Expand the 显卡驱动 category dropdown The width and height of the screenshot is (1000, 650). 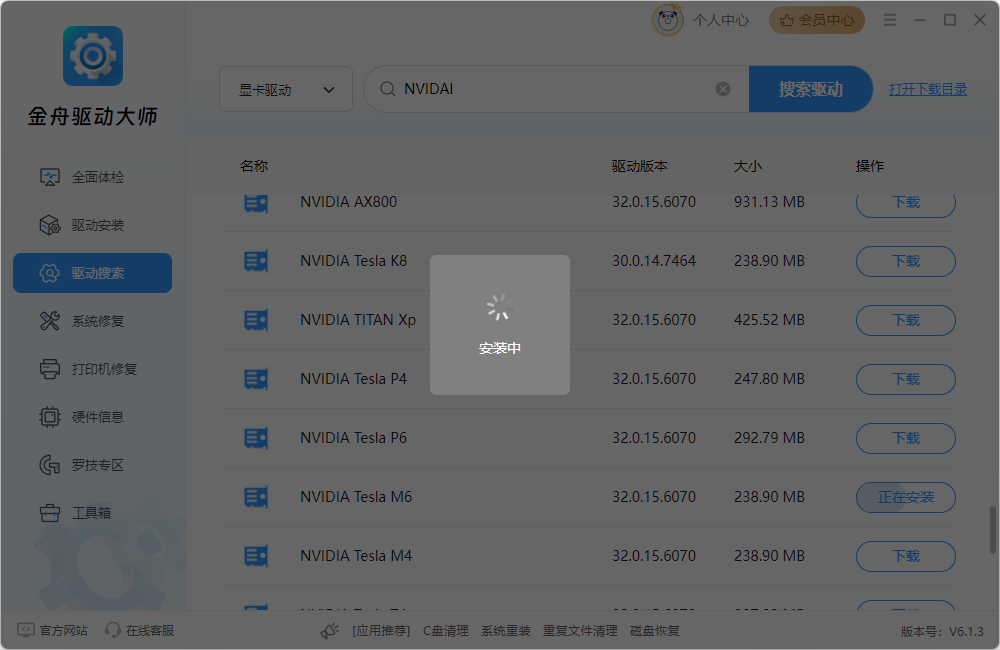click(x=286, y=89)
